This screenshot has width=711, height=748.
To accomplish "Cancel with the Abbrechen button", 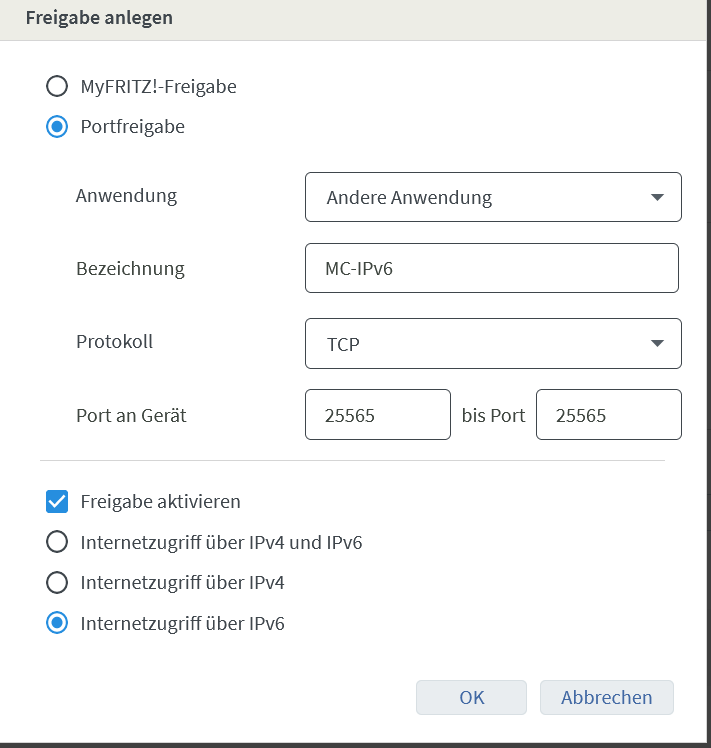I will coord(606,697).
